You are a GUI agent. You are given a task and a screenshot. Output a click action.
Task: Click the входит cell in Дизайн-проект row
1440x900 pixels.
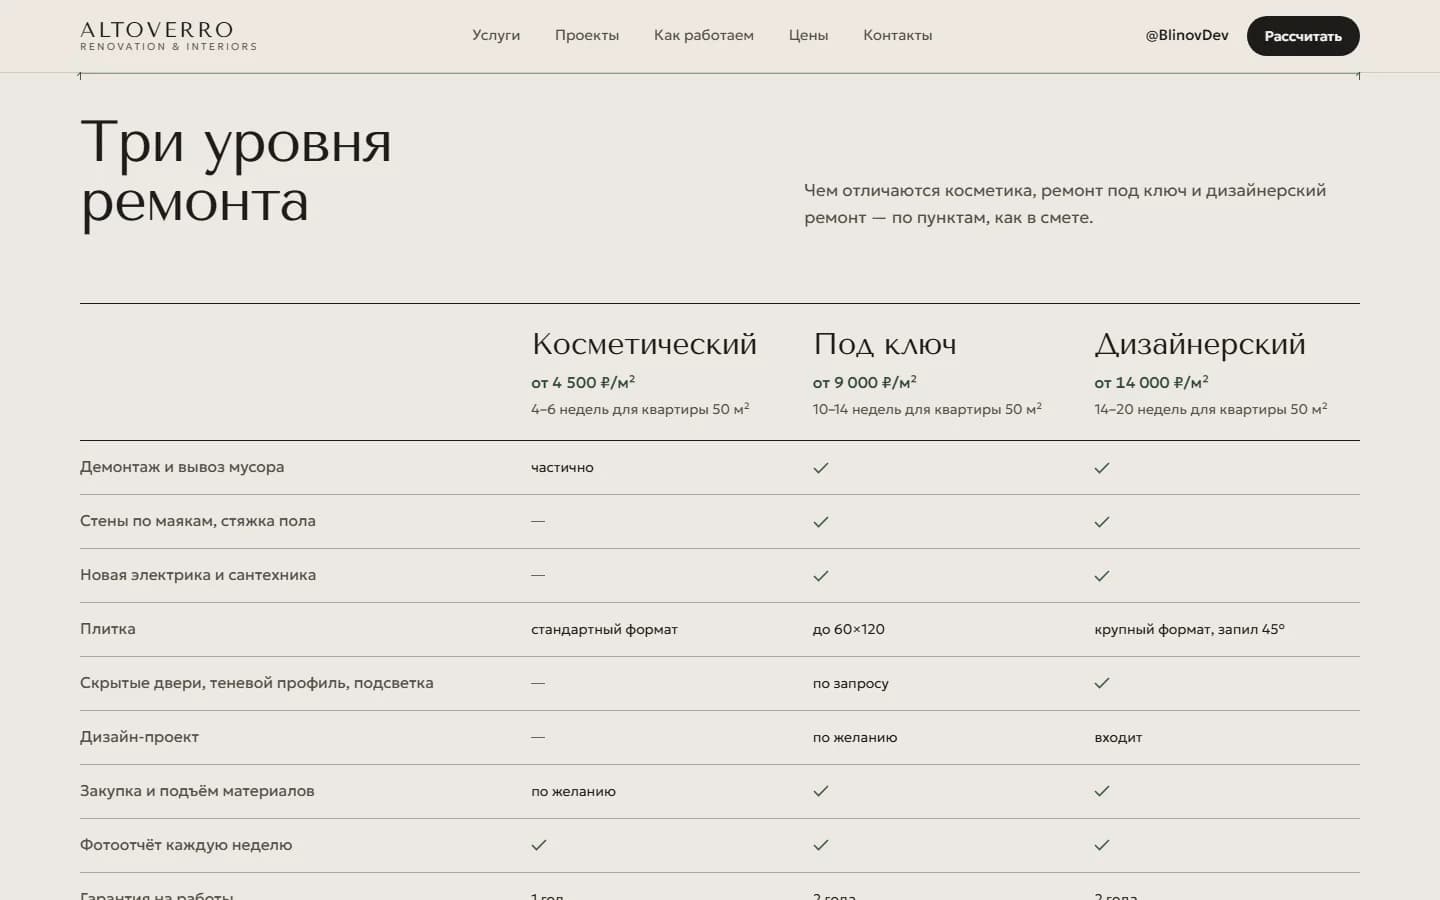pos(1118,738)
